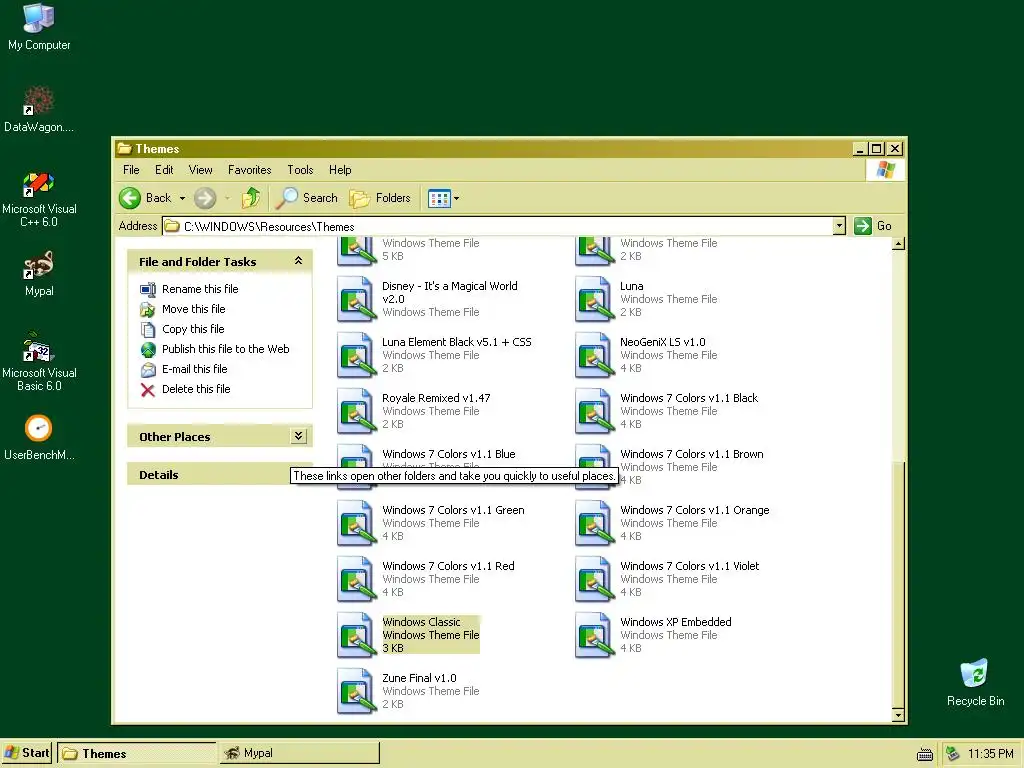The width and height of the screenshot is (1024, 768).
Task: Click the Themes window title bar folder icon
Action: coord(124,148)
